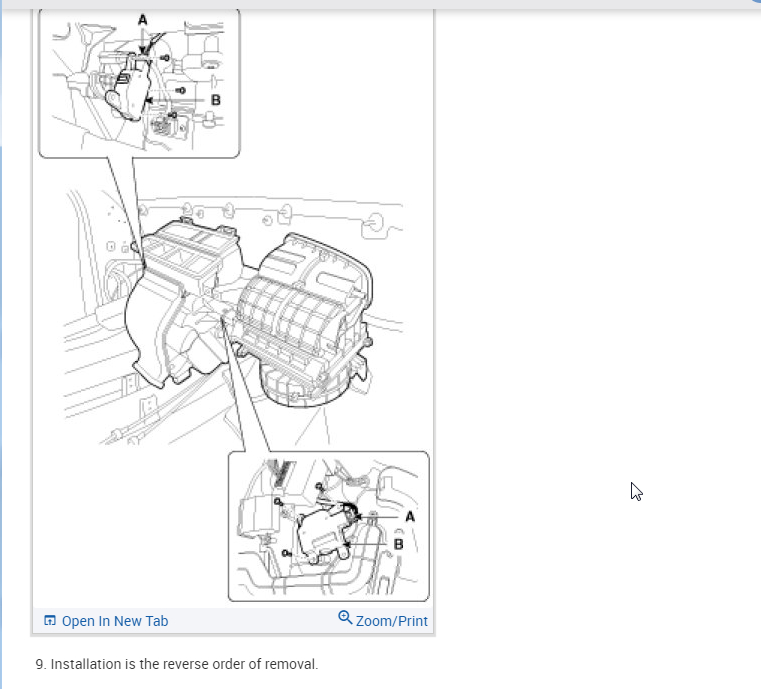Click the heater blower unit diagram image

coord(233,306)
